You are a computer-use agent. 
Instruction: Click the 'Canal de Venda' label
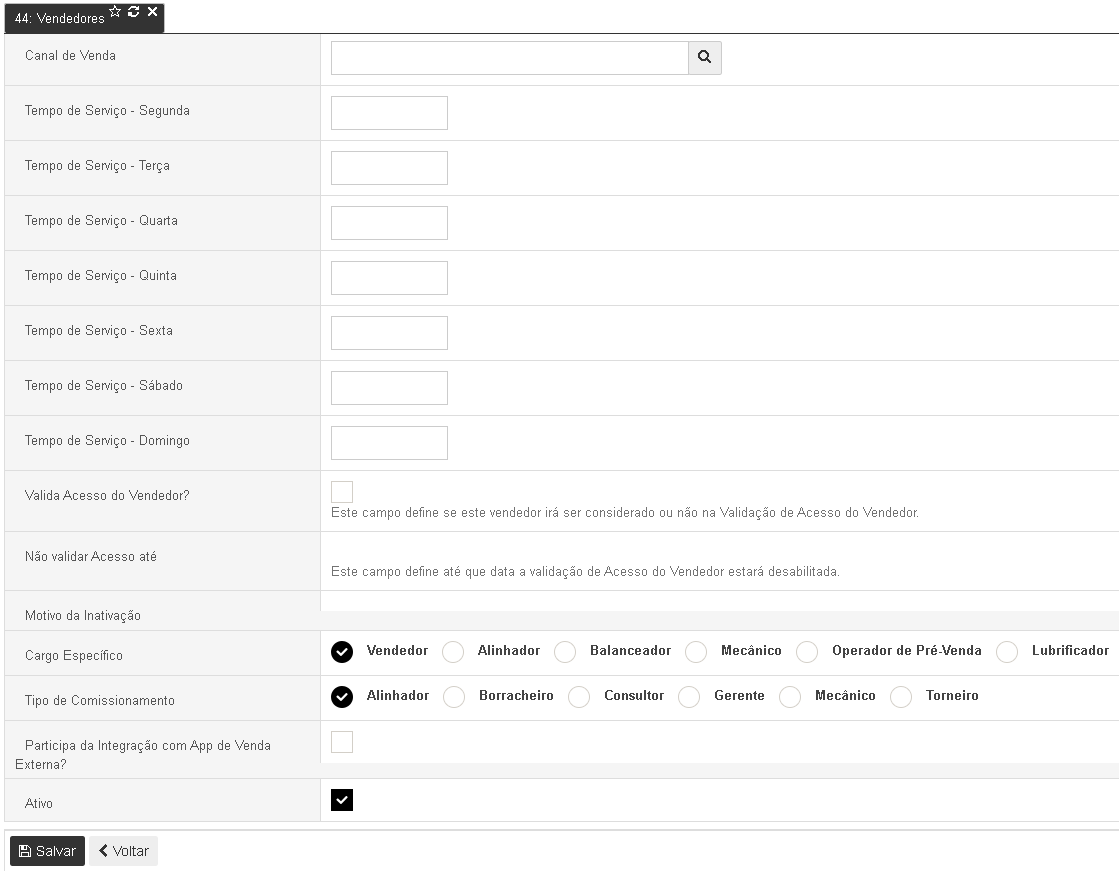70,55
